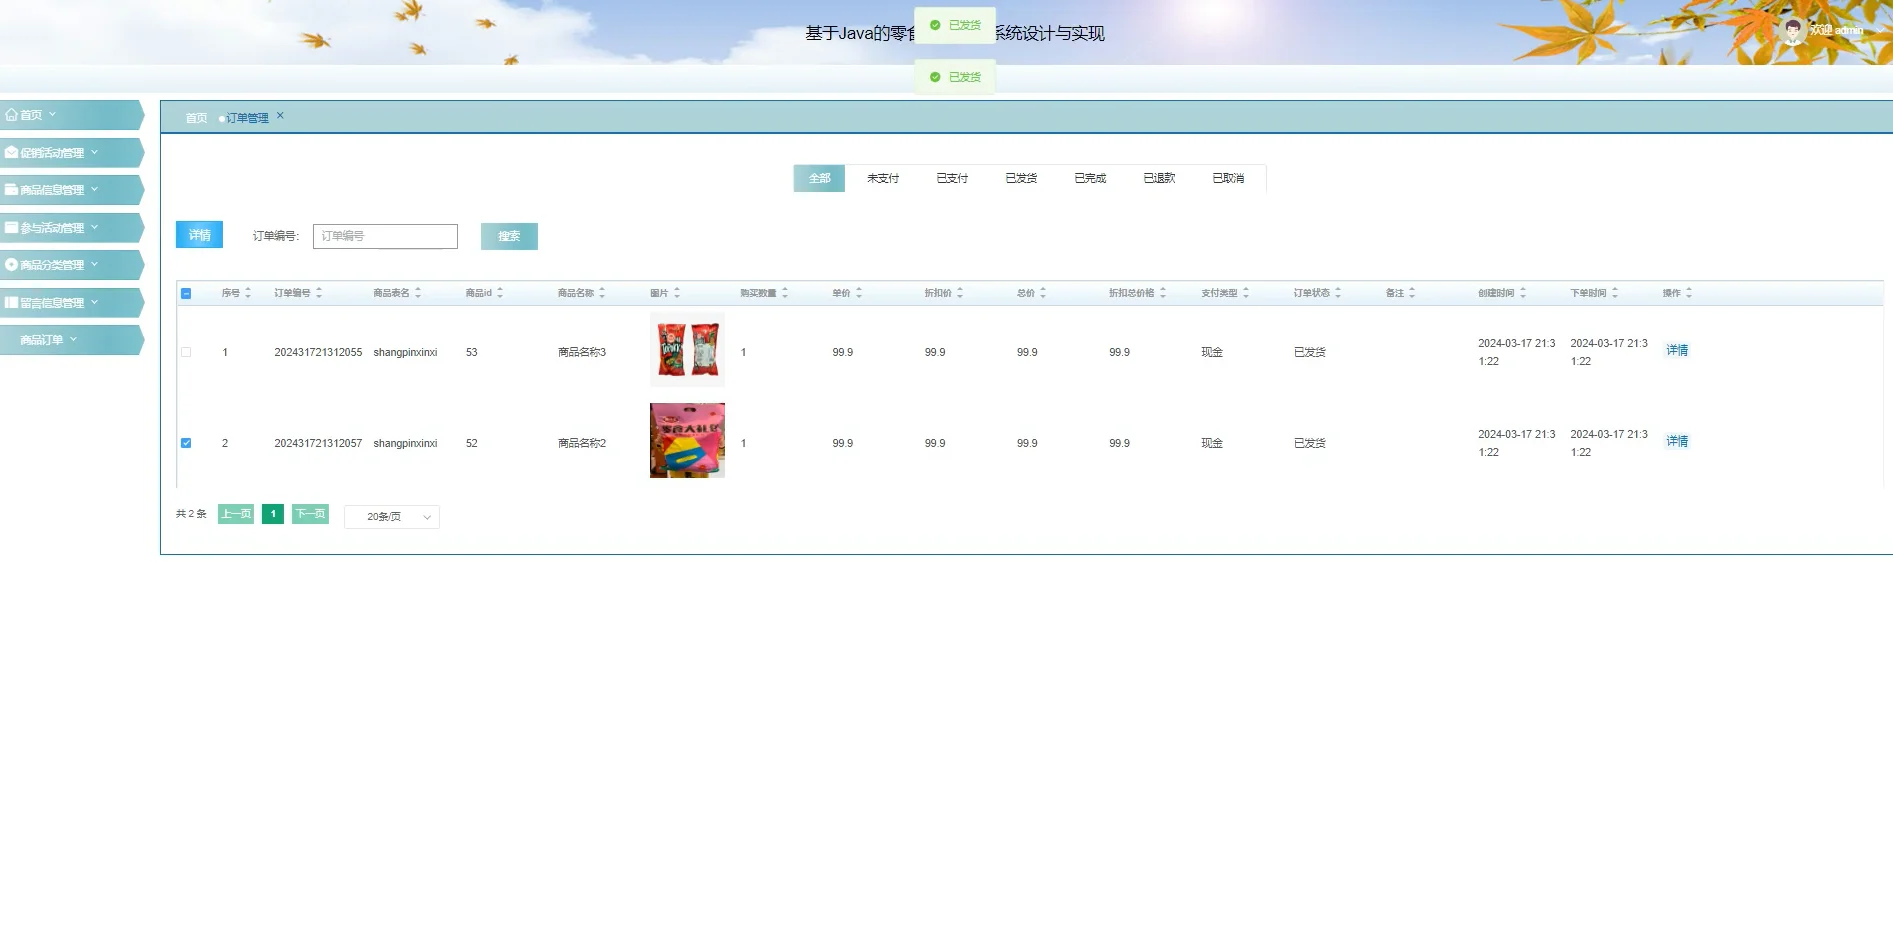Sort table by 下单时间 column arrows
This screenshot has height=944, width=1893.
[x=1615, y=293]
